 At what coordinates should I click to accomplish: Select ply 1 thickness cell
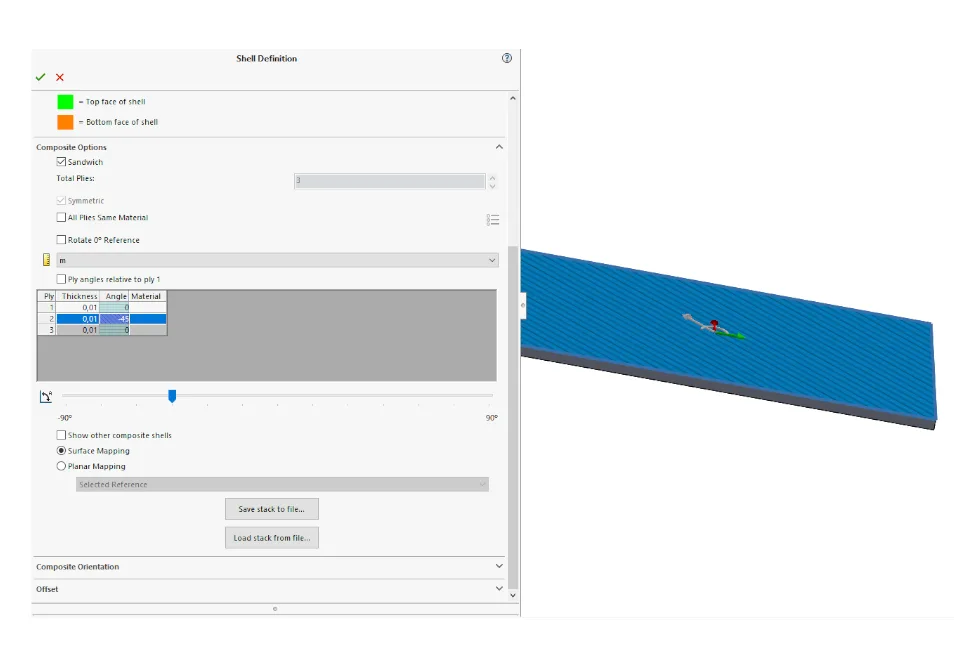click(x=78, y=308)
